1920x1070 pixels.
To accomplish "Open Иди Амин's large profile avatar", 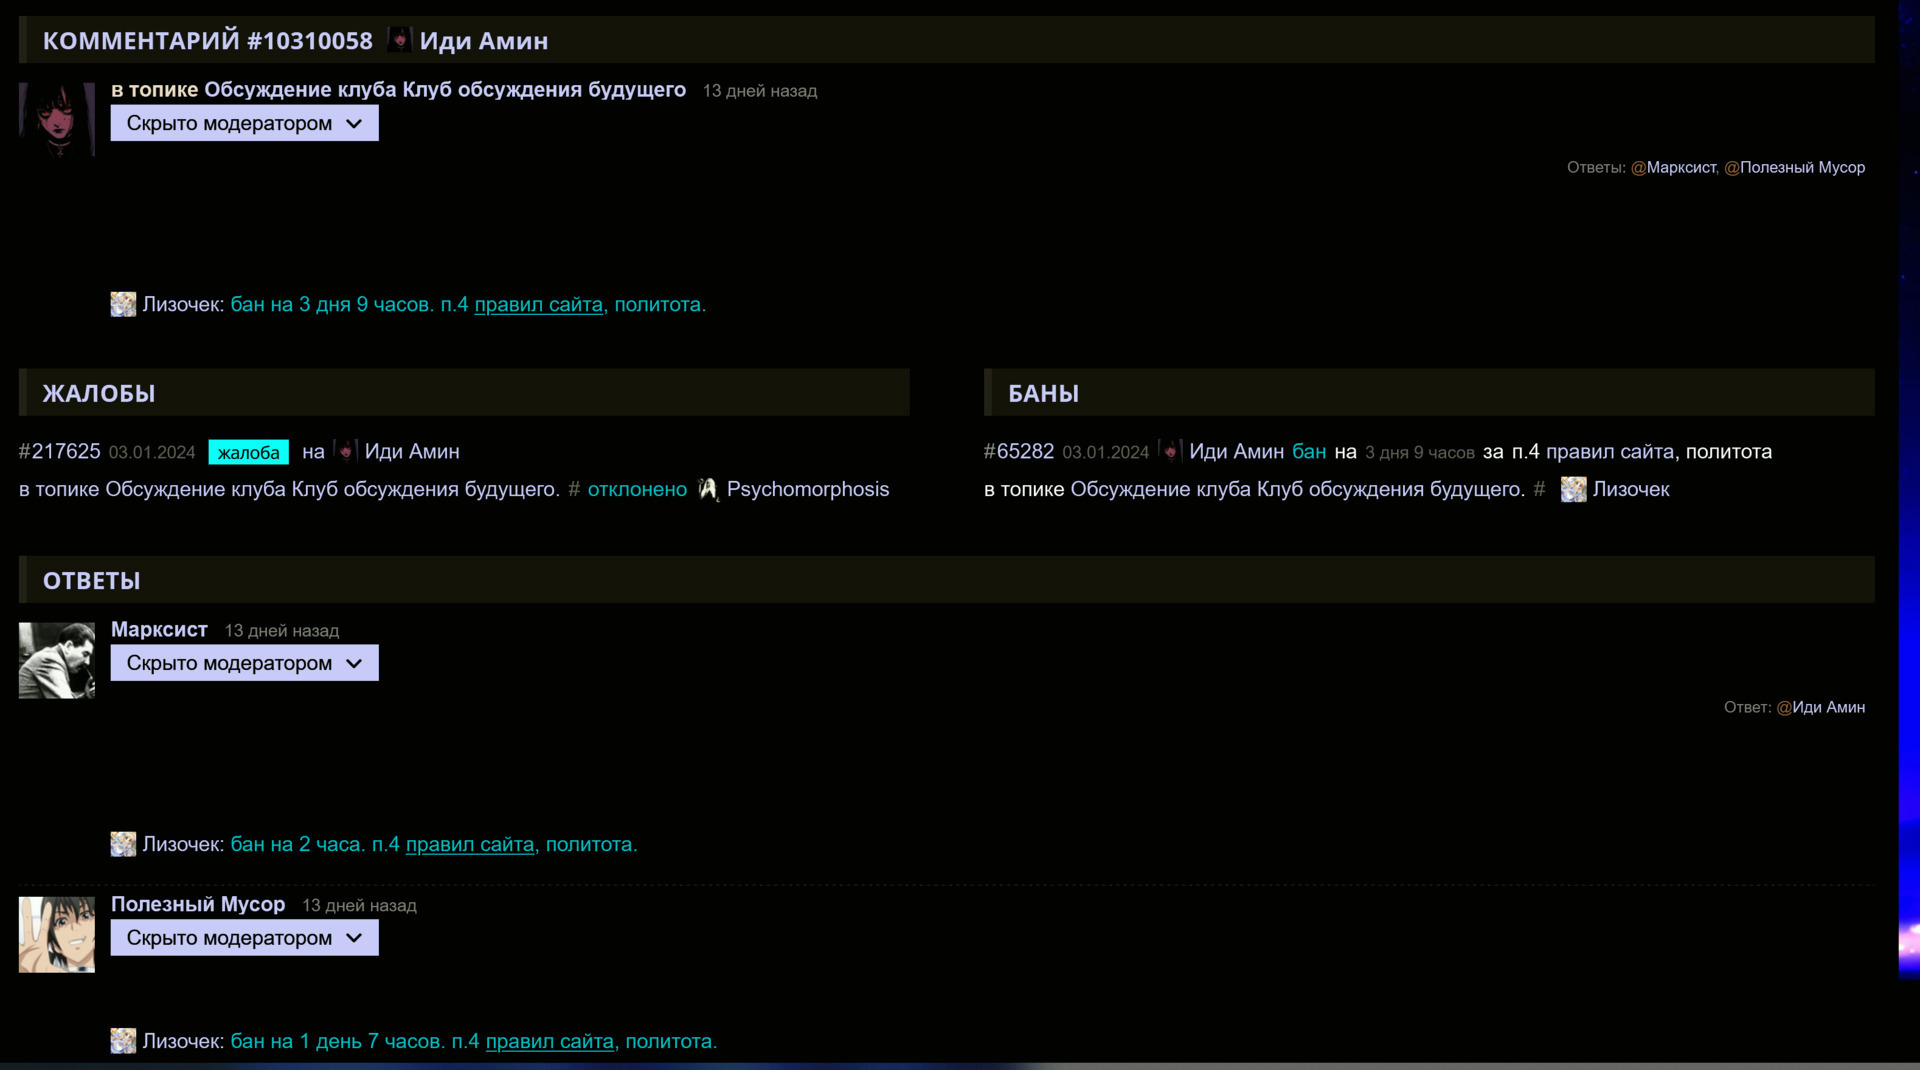I will tap(57, 120).
